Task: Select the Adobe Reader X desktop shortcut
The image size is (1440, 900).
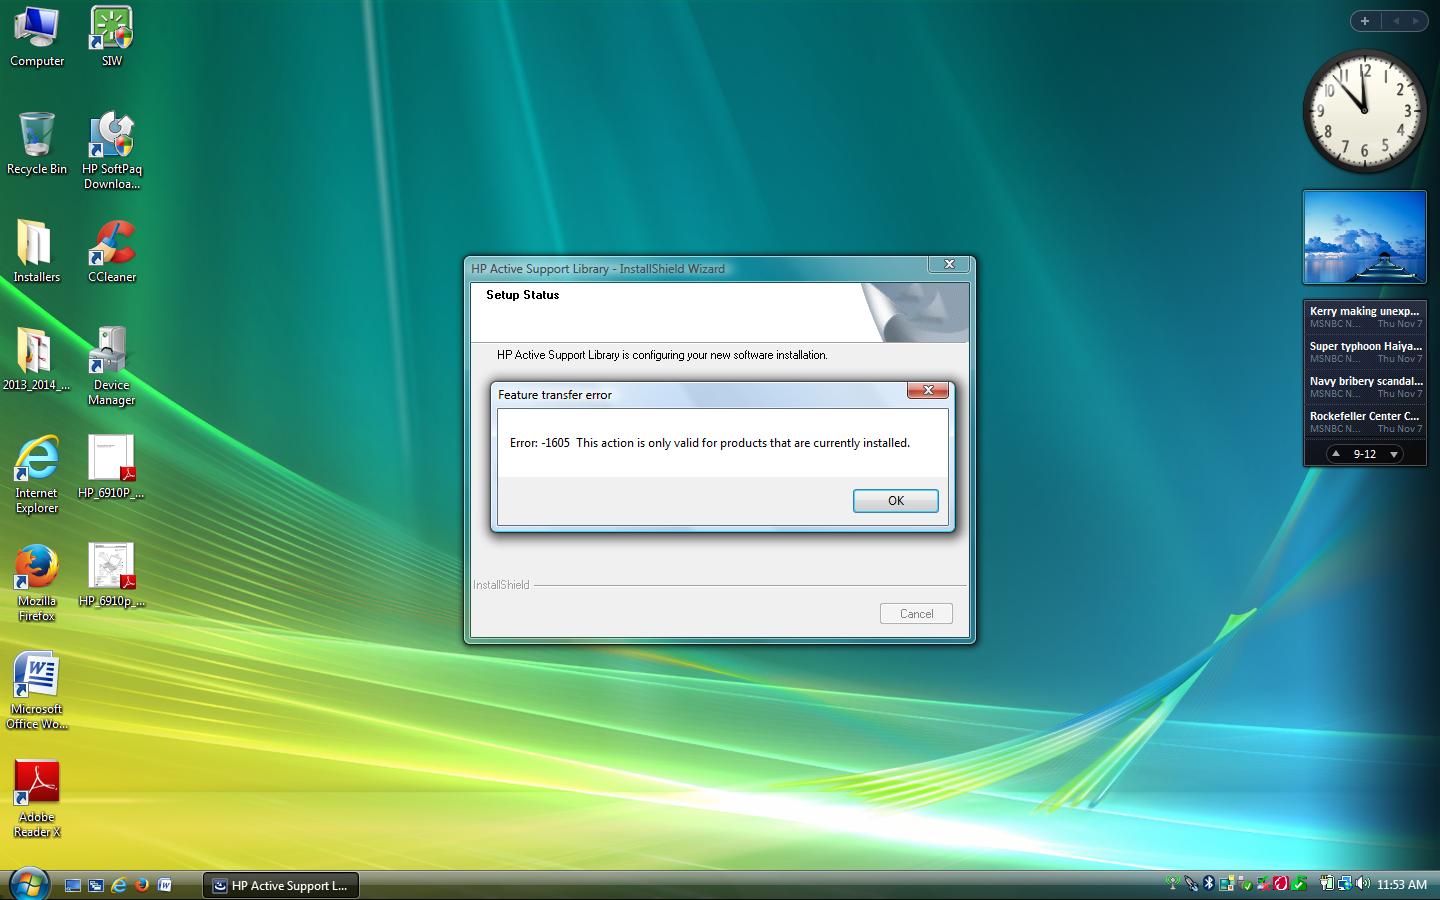Action: coord(37,799)
